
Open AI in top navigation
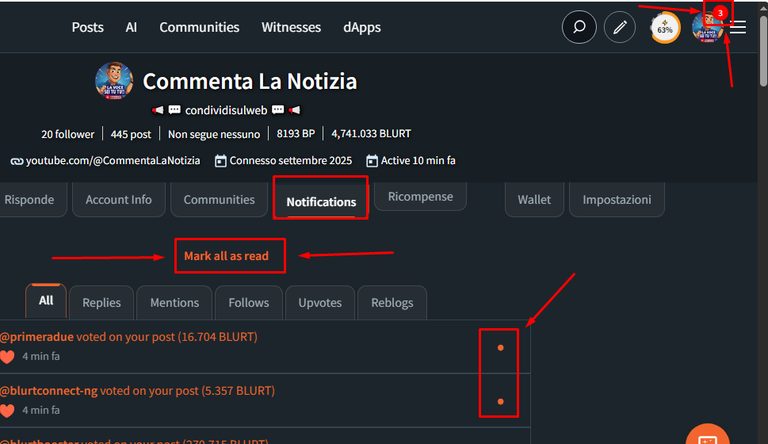pyautogui.click(x=131, y=27)
